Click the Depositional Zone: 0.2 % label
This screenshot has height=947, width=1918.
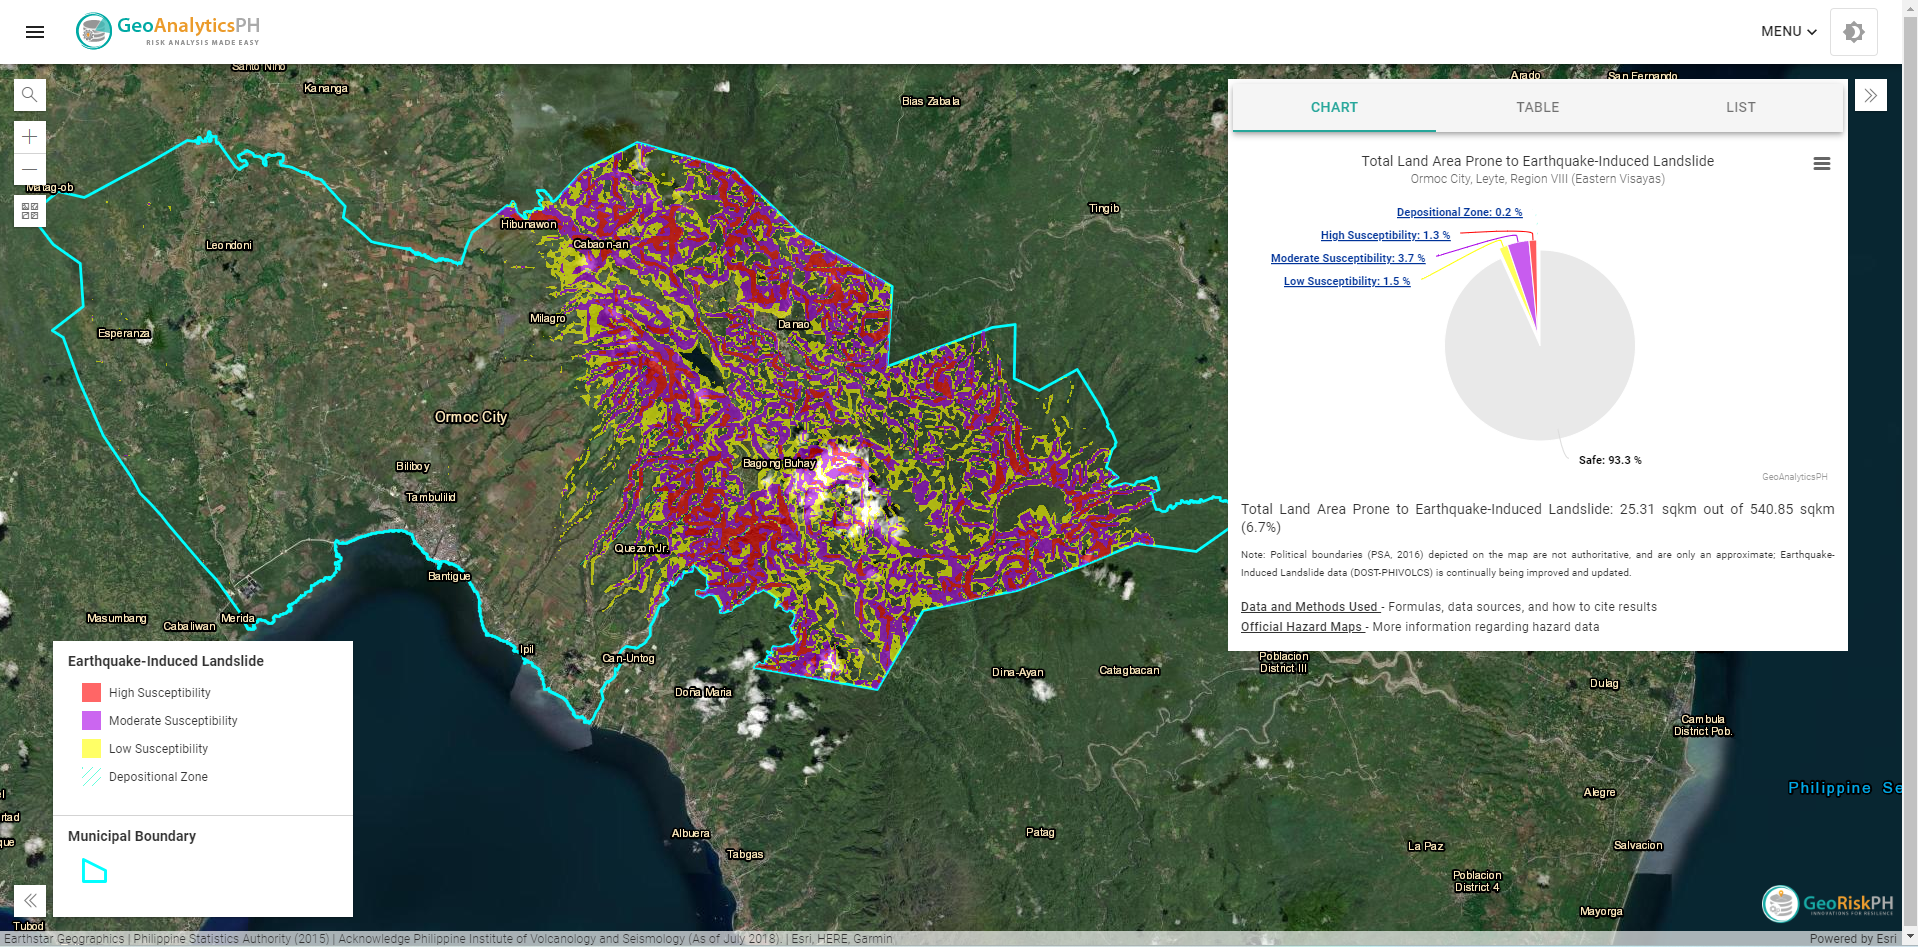coord(1459,212)
